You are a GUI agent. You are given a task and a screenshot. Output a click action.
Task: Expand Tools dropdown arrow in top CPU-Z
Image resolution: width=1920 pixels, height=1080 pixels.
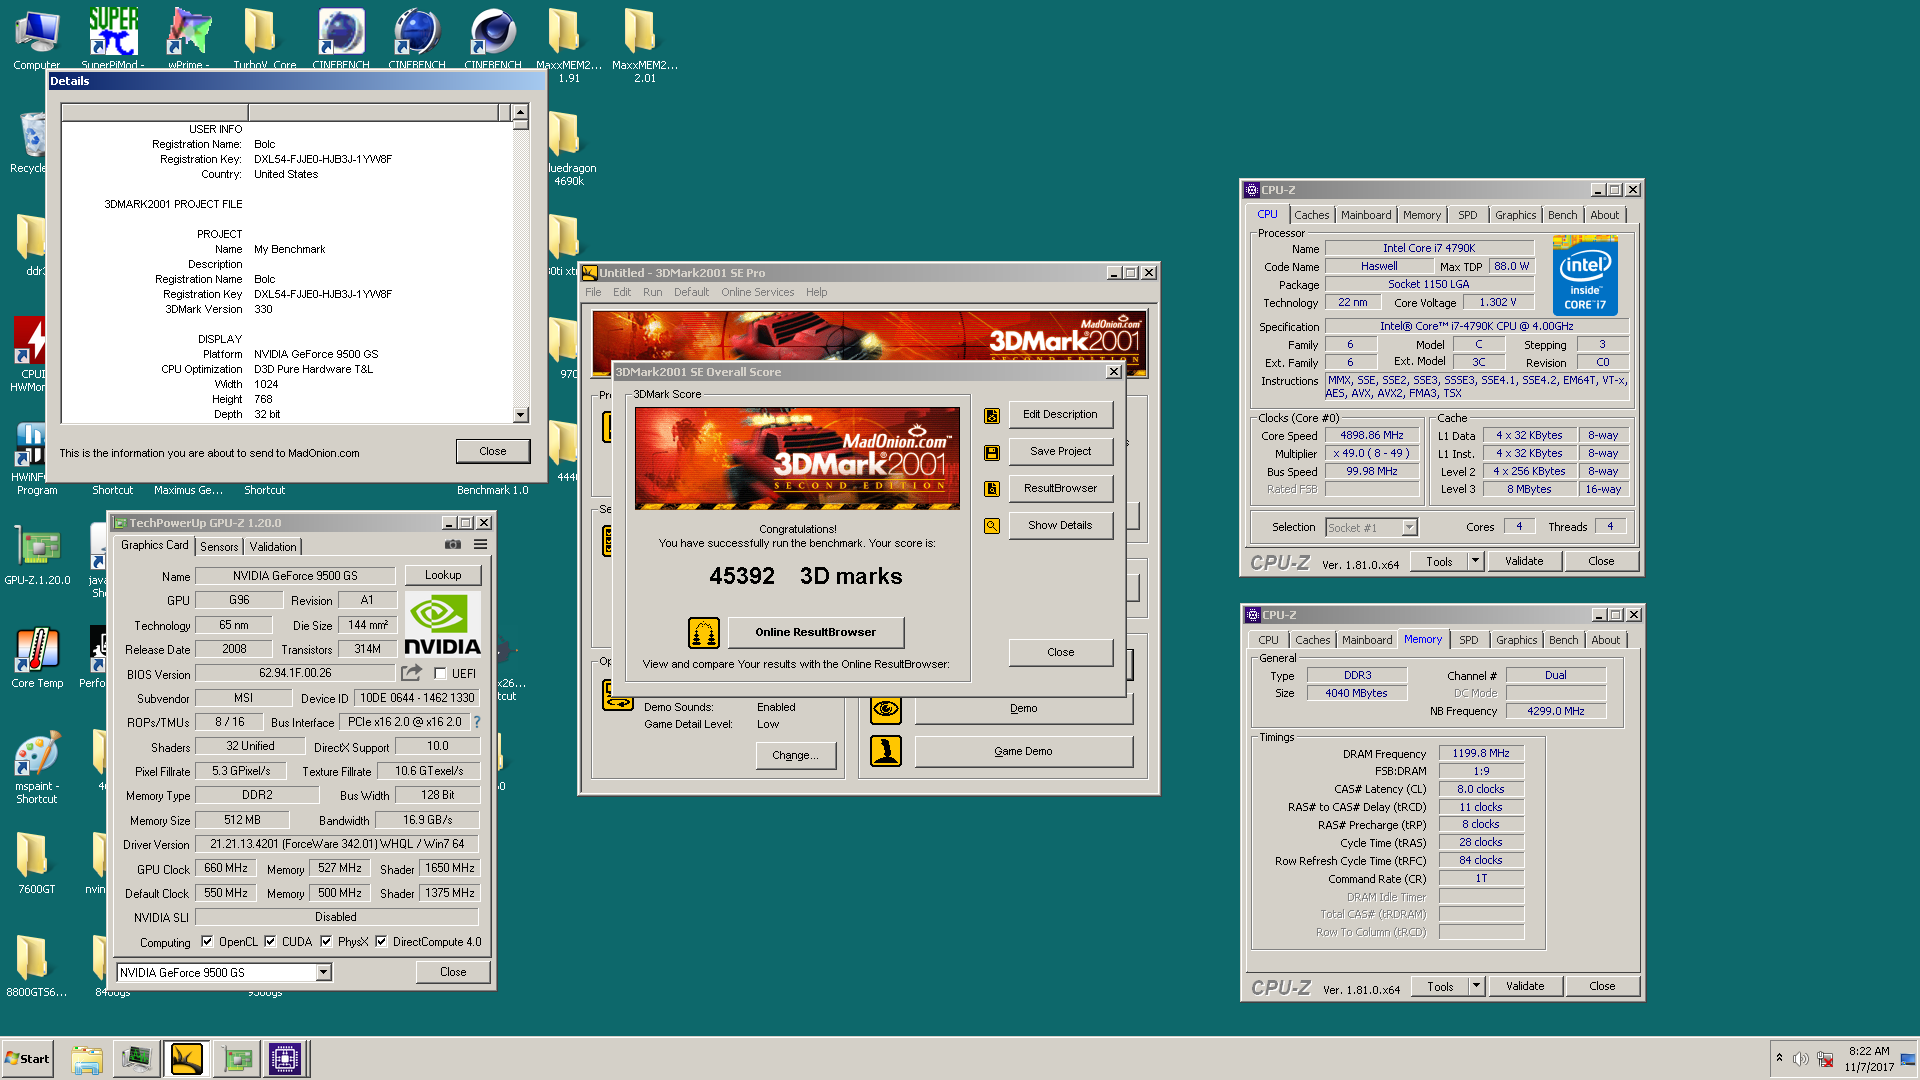pos(1475,562)
